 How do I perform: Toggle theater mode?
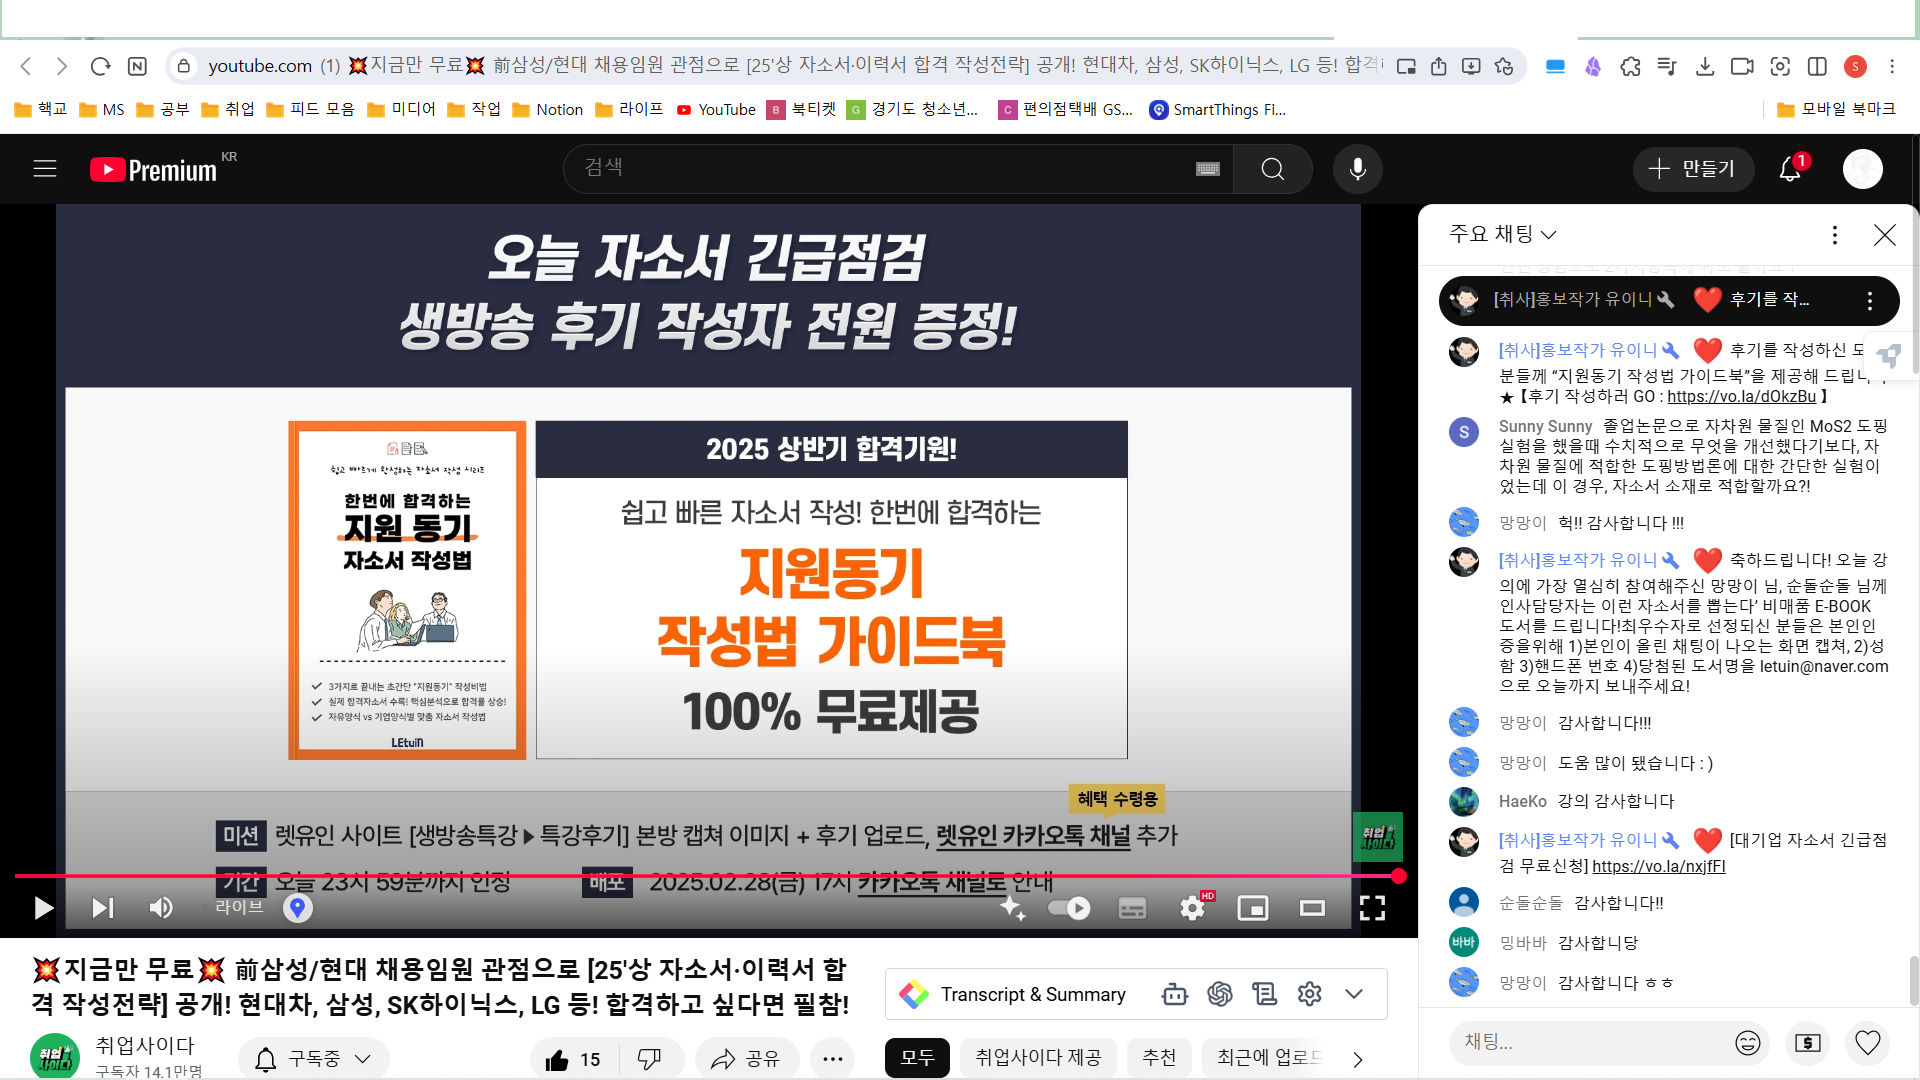point(1312,908)
